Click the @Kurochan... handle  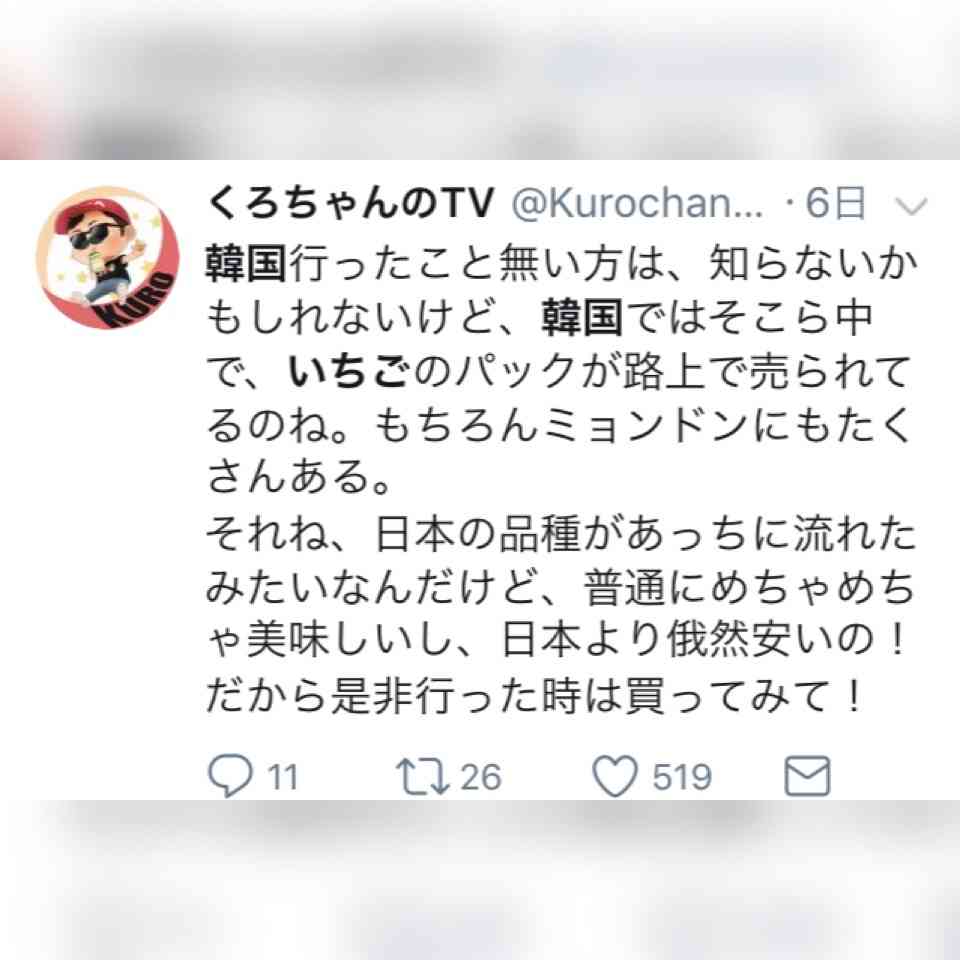click(x=637, y=203)
